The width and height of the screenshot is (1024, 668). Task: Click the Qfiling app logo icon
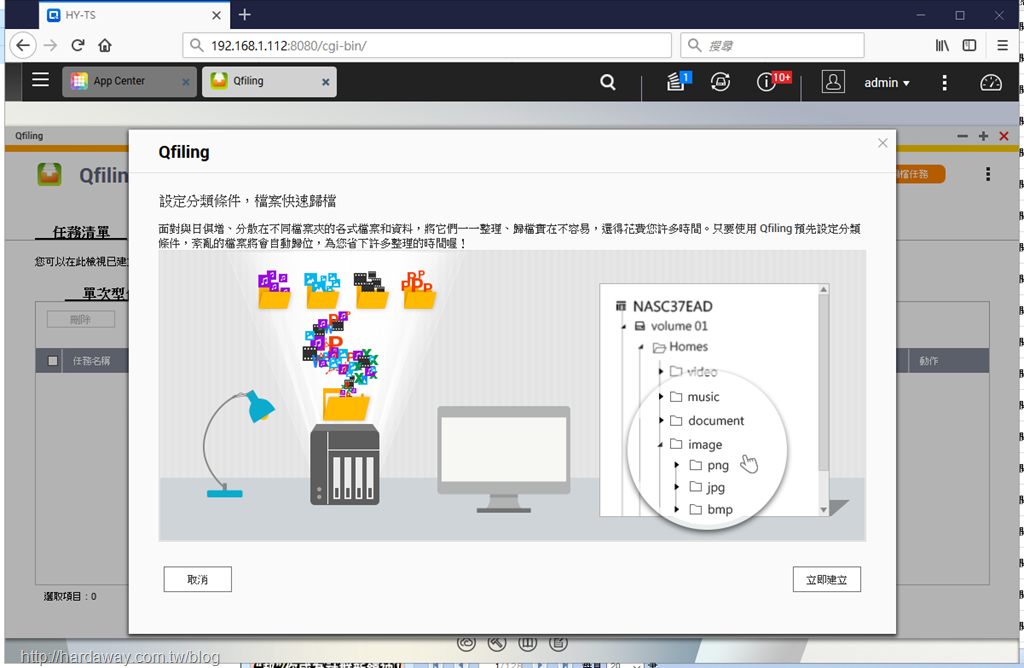(x=50, y=174)
